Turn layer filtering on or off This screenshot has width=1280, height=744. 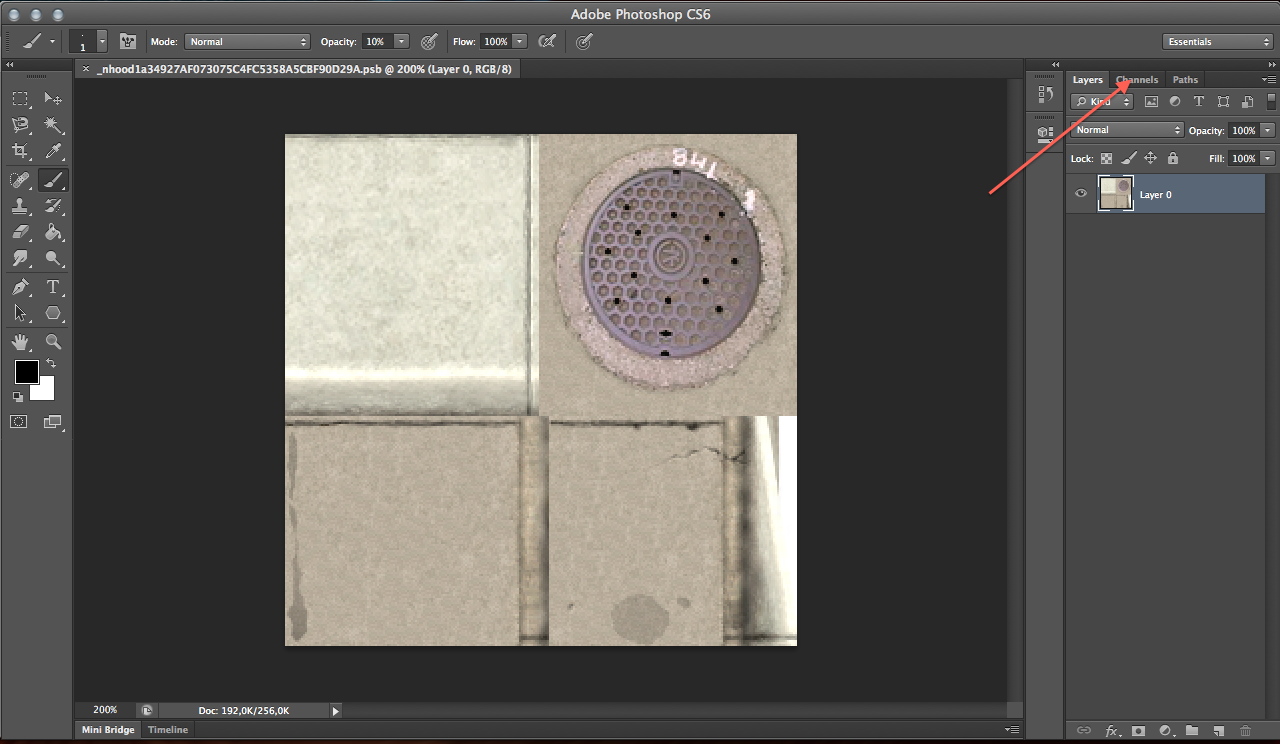[1272, 101]
